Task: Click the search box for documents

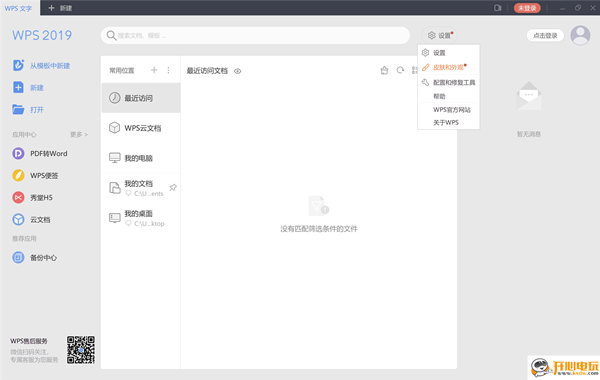Action: [255, 36]
